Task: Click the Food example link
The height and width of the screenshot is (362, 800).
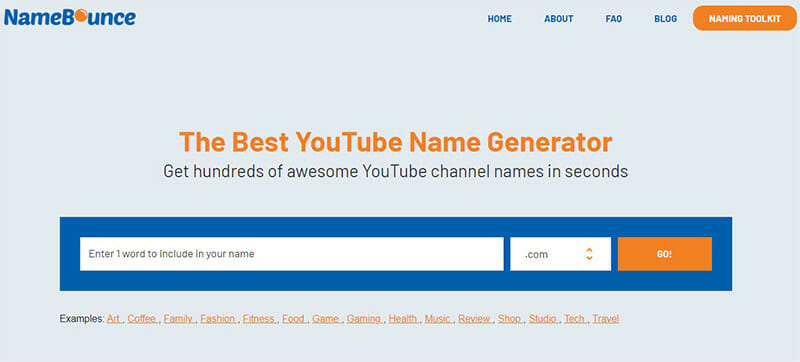Action: point(294,319)
